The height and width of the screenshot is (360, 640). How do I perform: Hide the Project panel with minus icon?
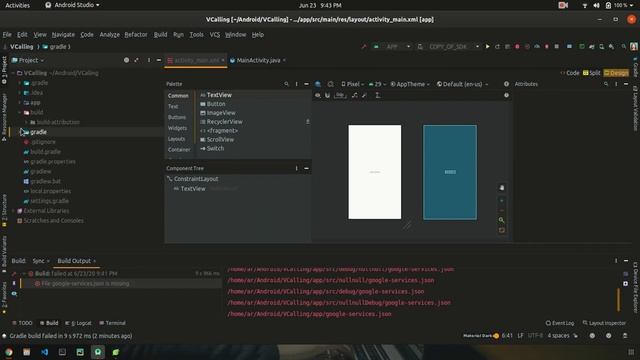coord(159,60)
